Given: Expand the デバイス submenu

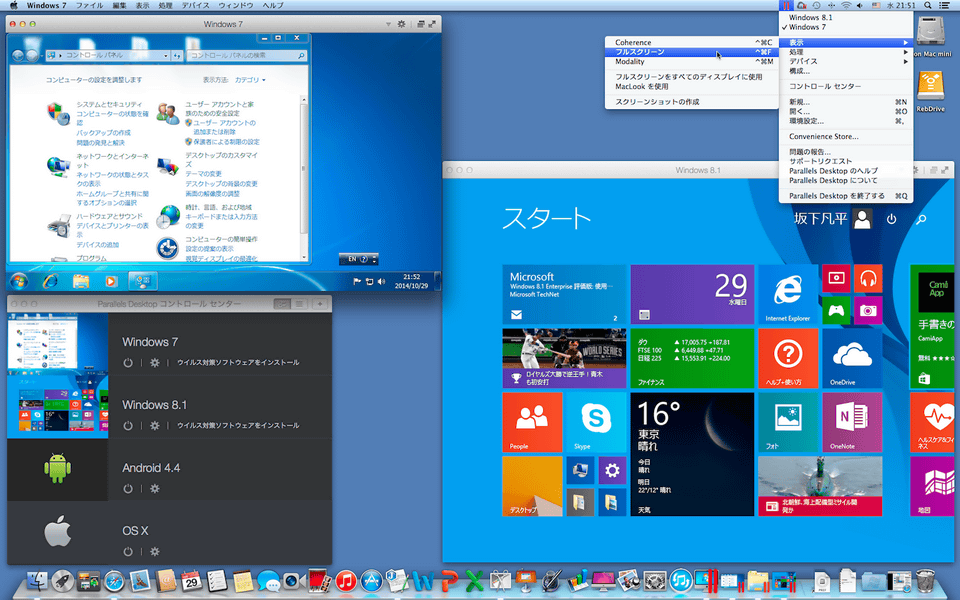Looking at the screenshot, I should coord(846,61).
